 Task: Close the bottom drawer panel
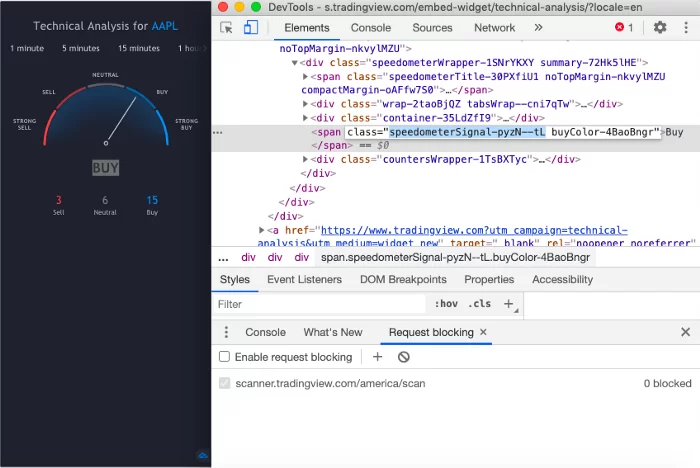tap(685, 332)
